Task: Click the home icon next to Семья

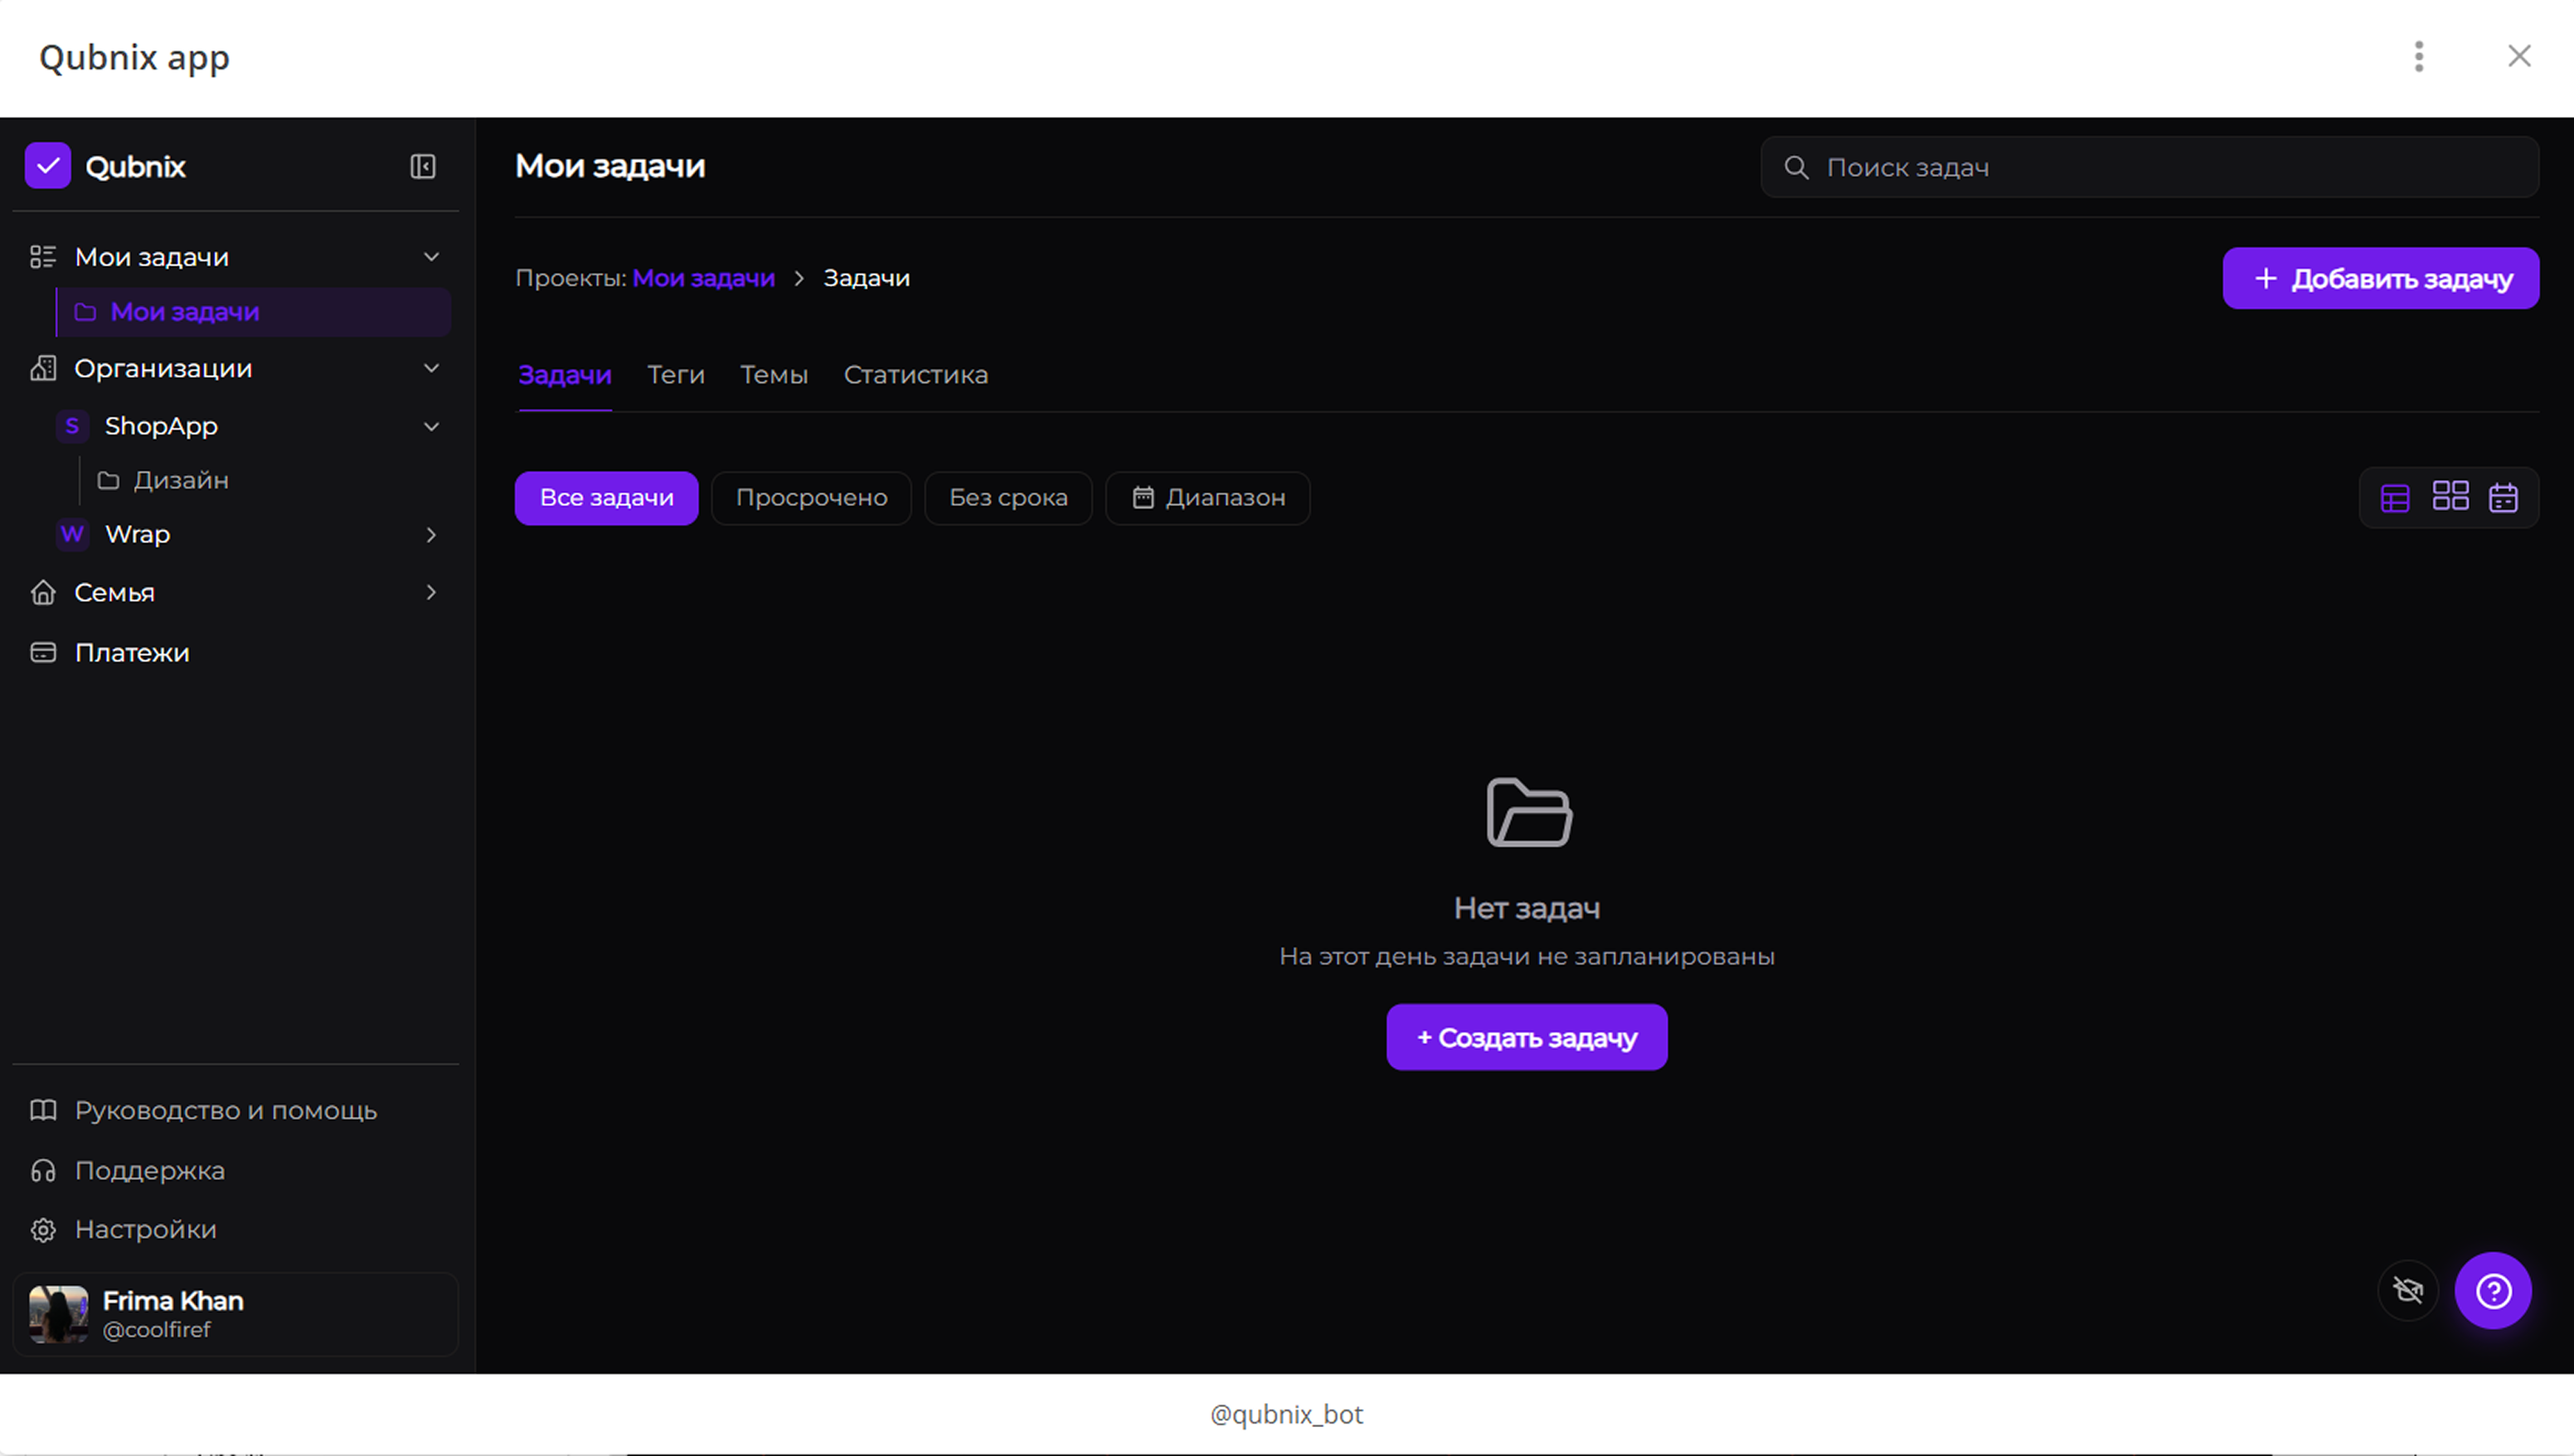Action: (x=43, y=592)
